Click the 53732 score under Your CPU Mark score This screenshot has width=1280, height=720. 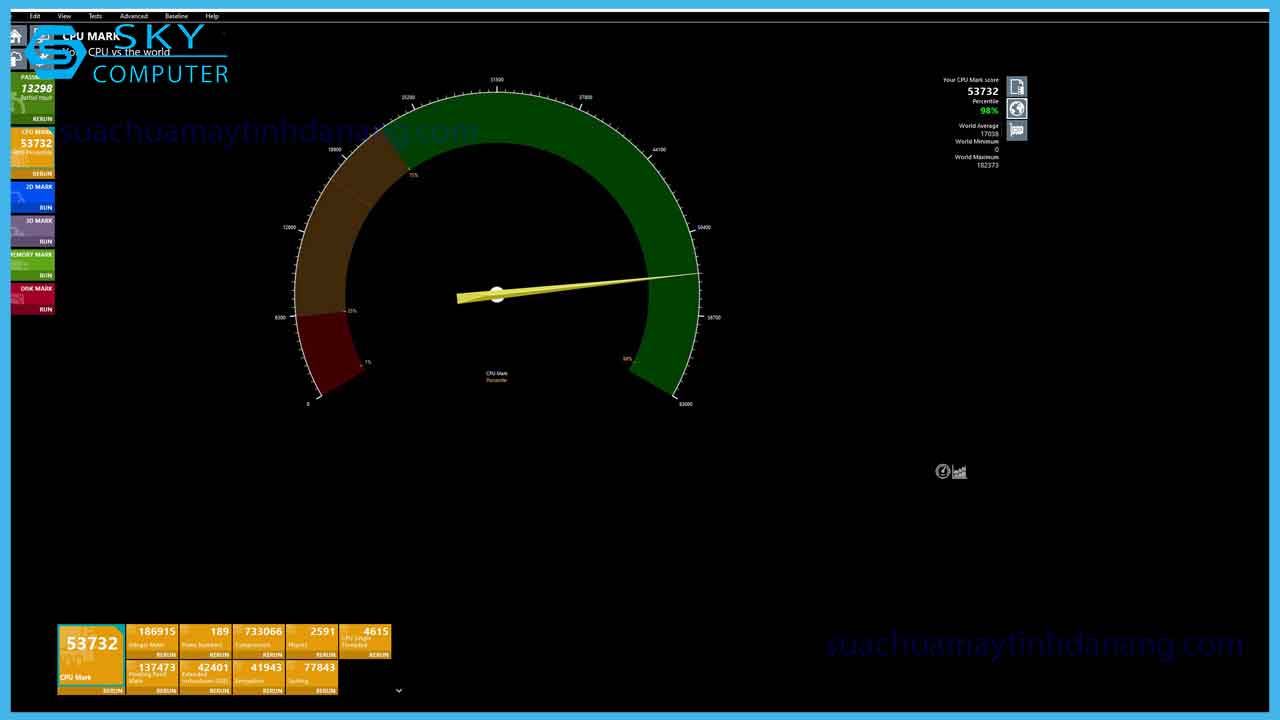click(983, 91)
